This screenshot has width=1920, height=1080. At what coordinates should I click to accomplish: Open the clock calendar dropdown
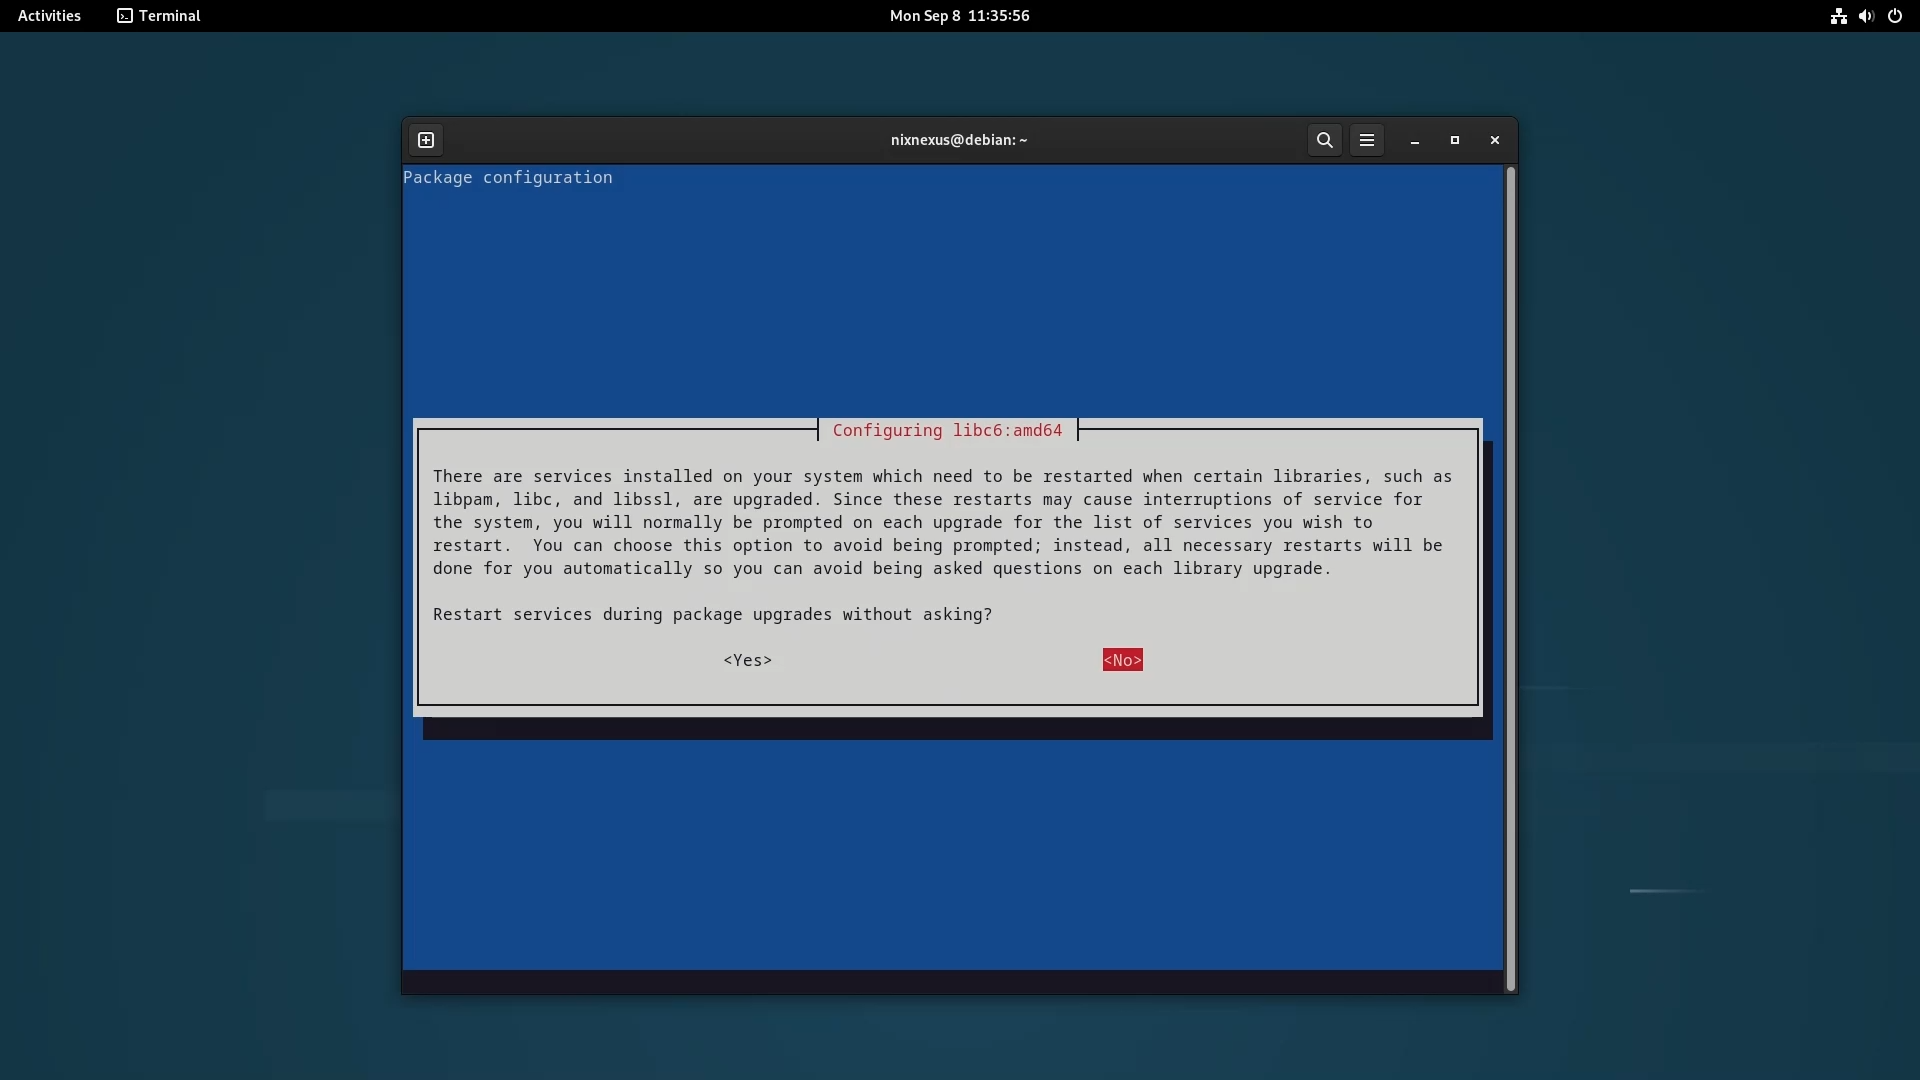click(x=959, y=16)
